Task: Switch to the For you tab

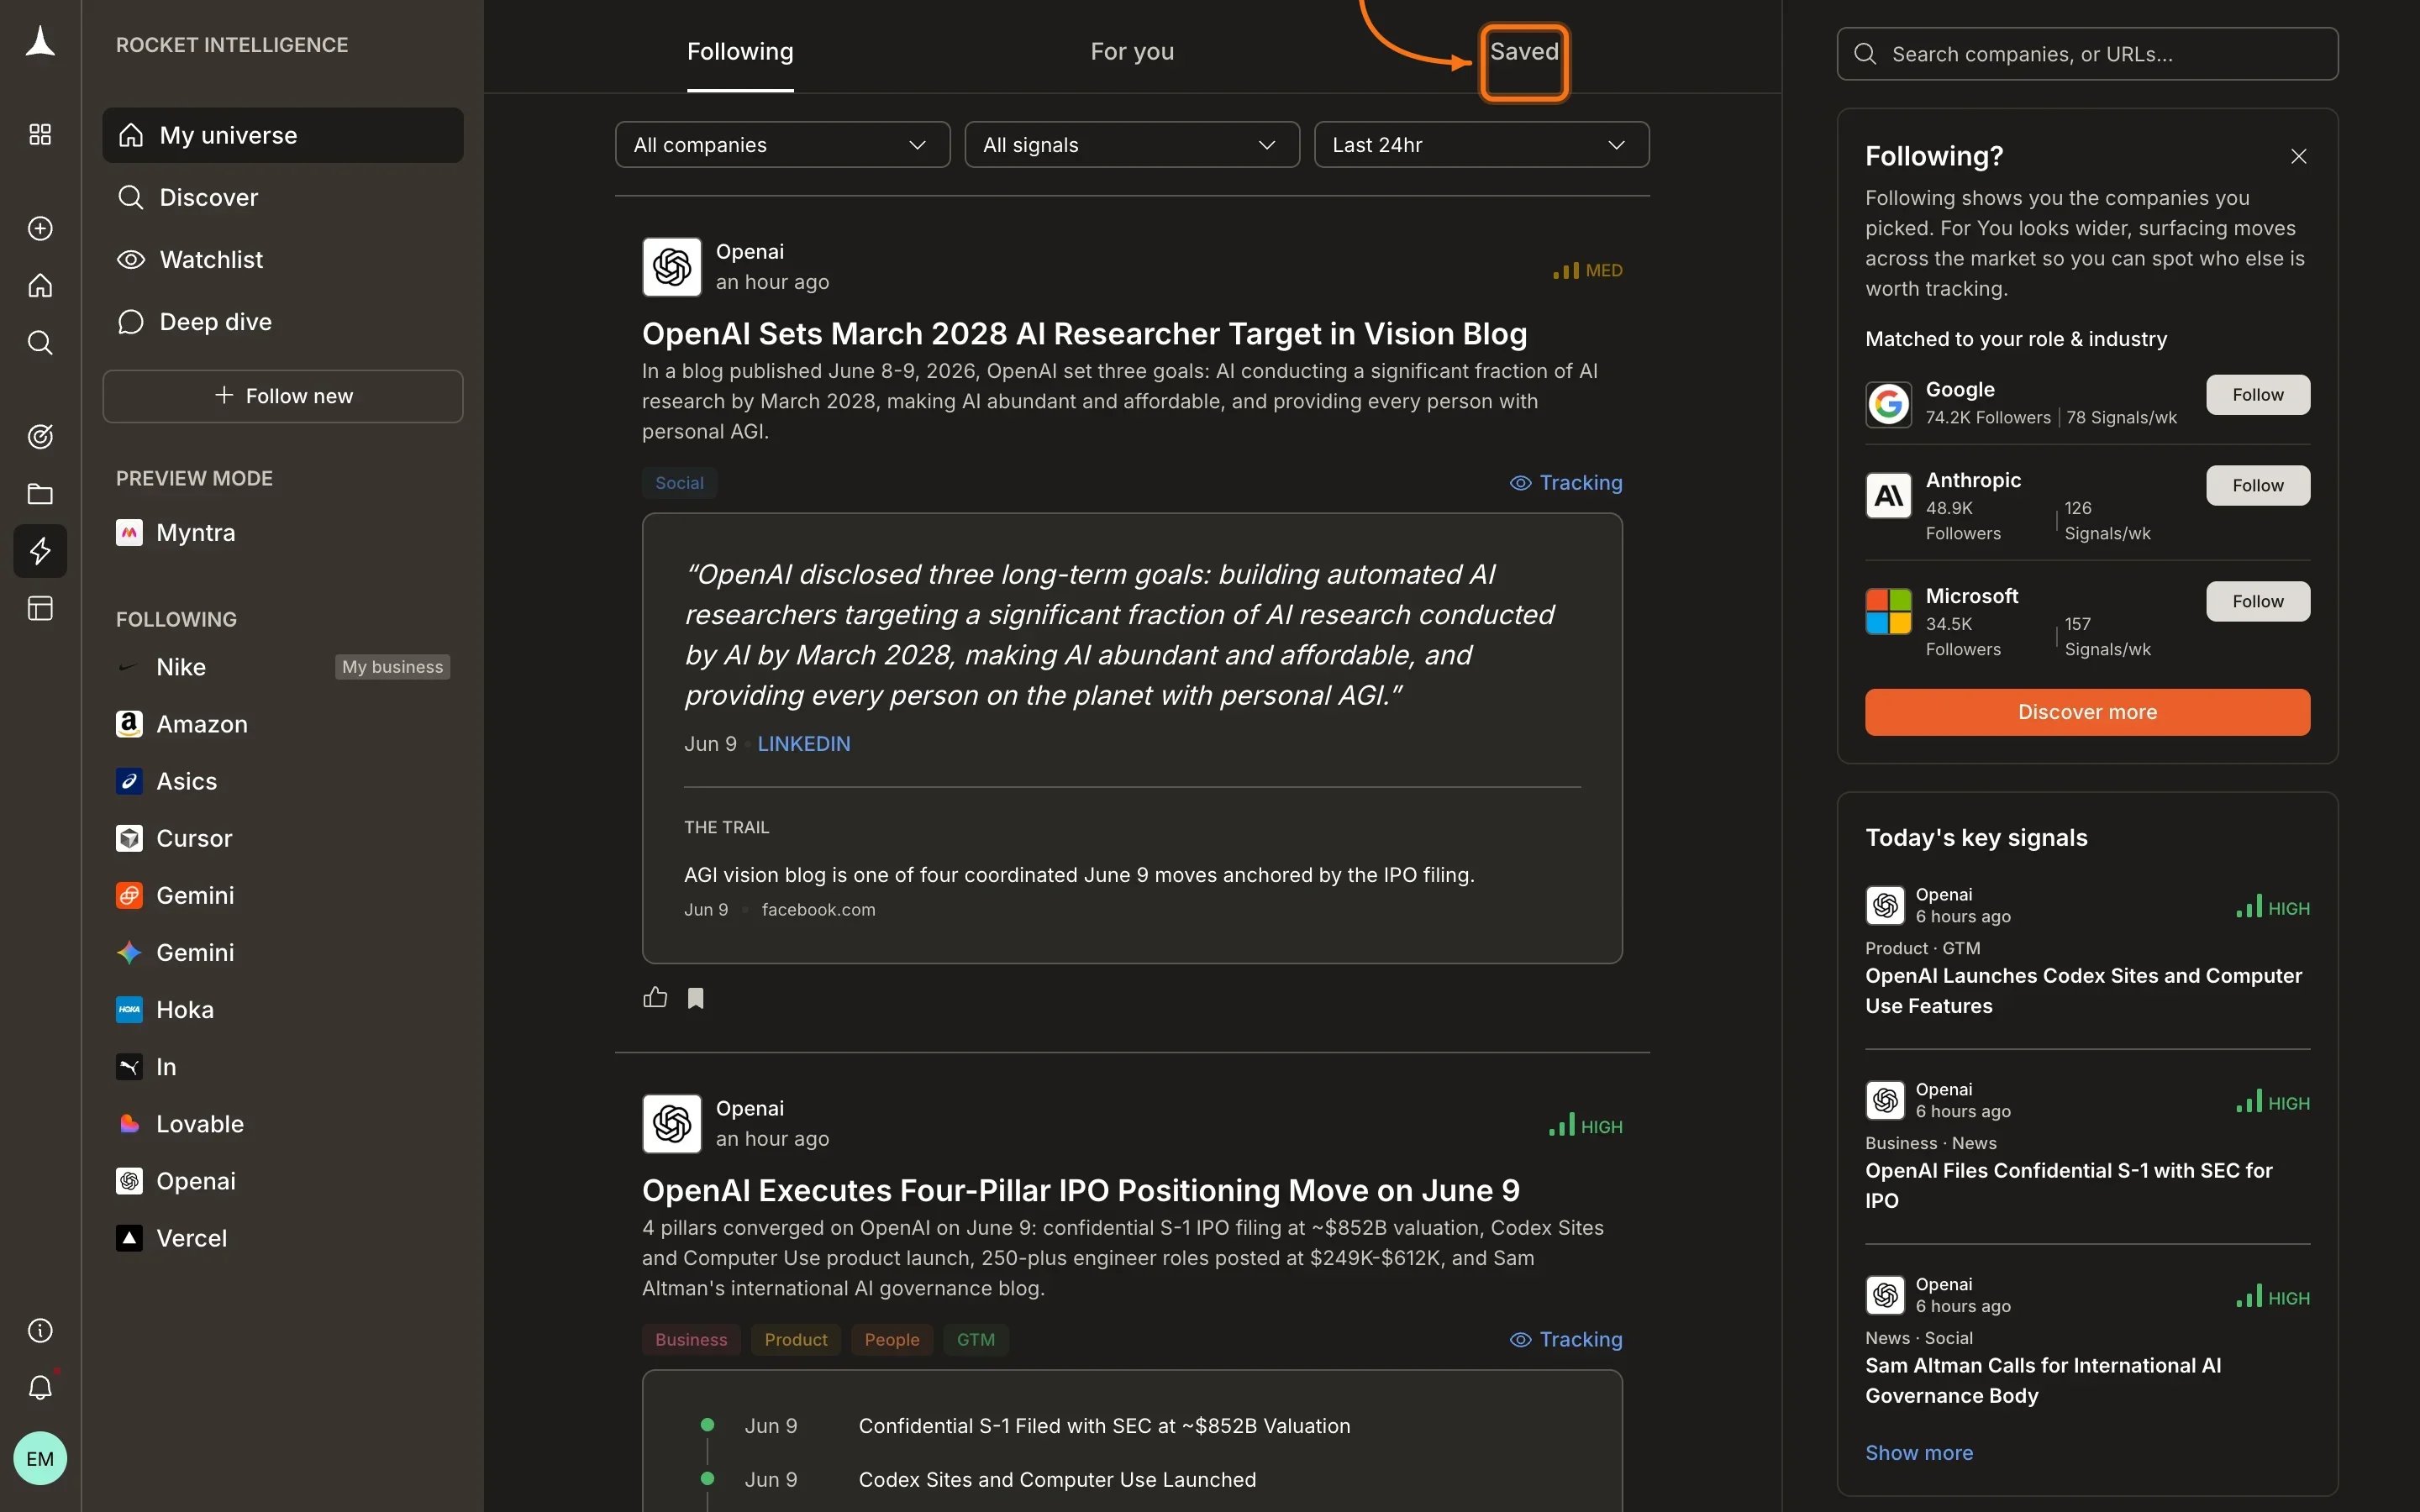Action: pos(1132,52)
